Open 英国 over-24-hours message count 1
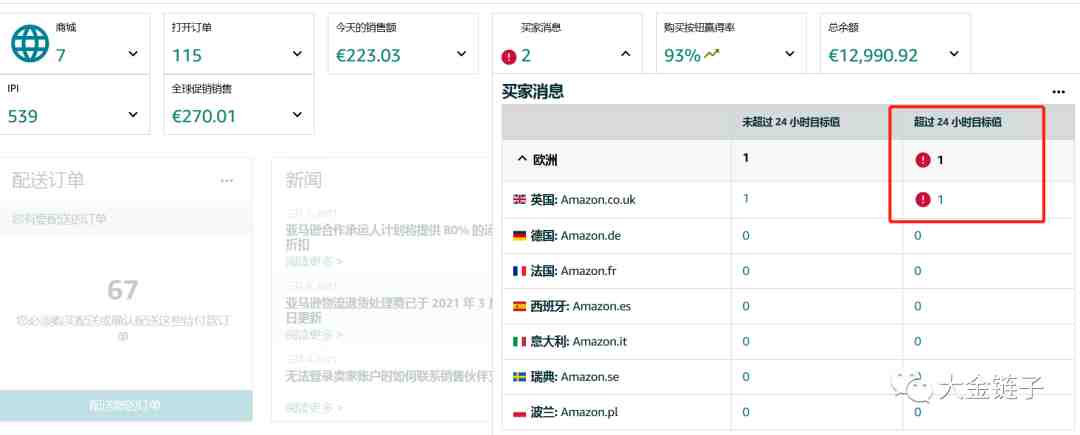 click(x=939, y=200)
